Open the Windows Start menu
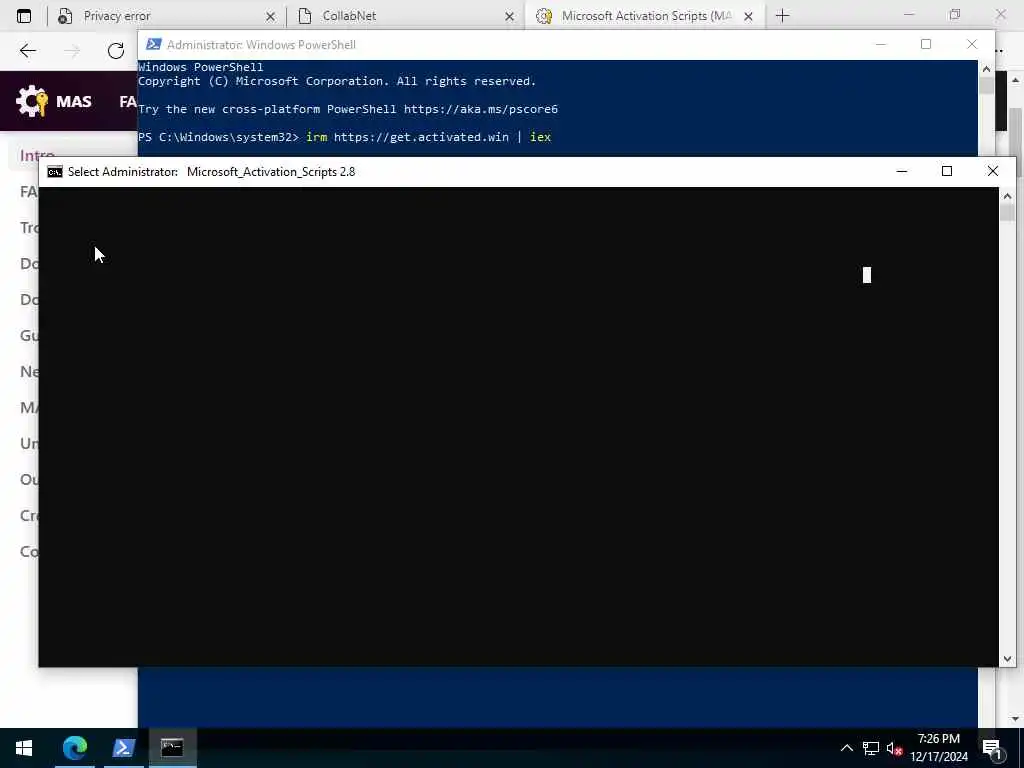 24,748
